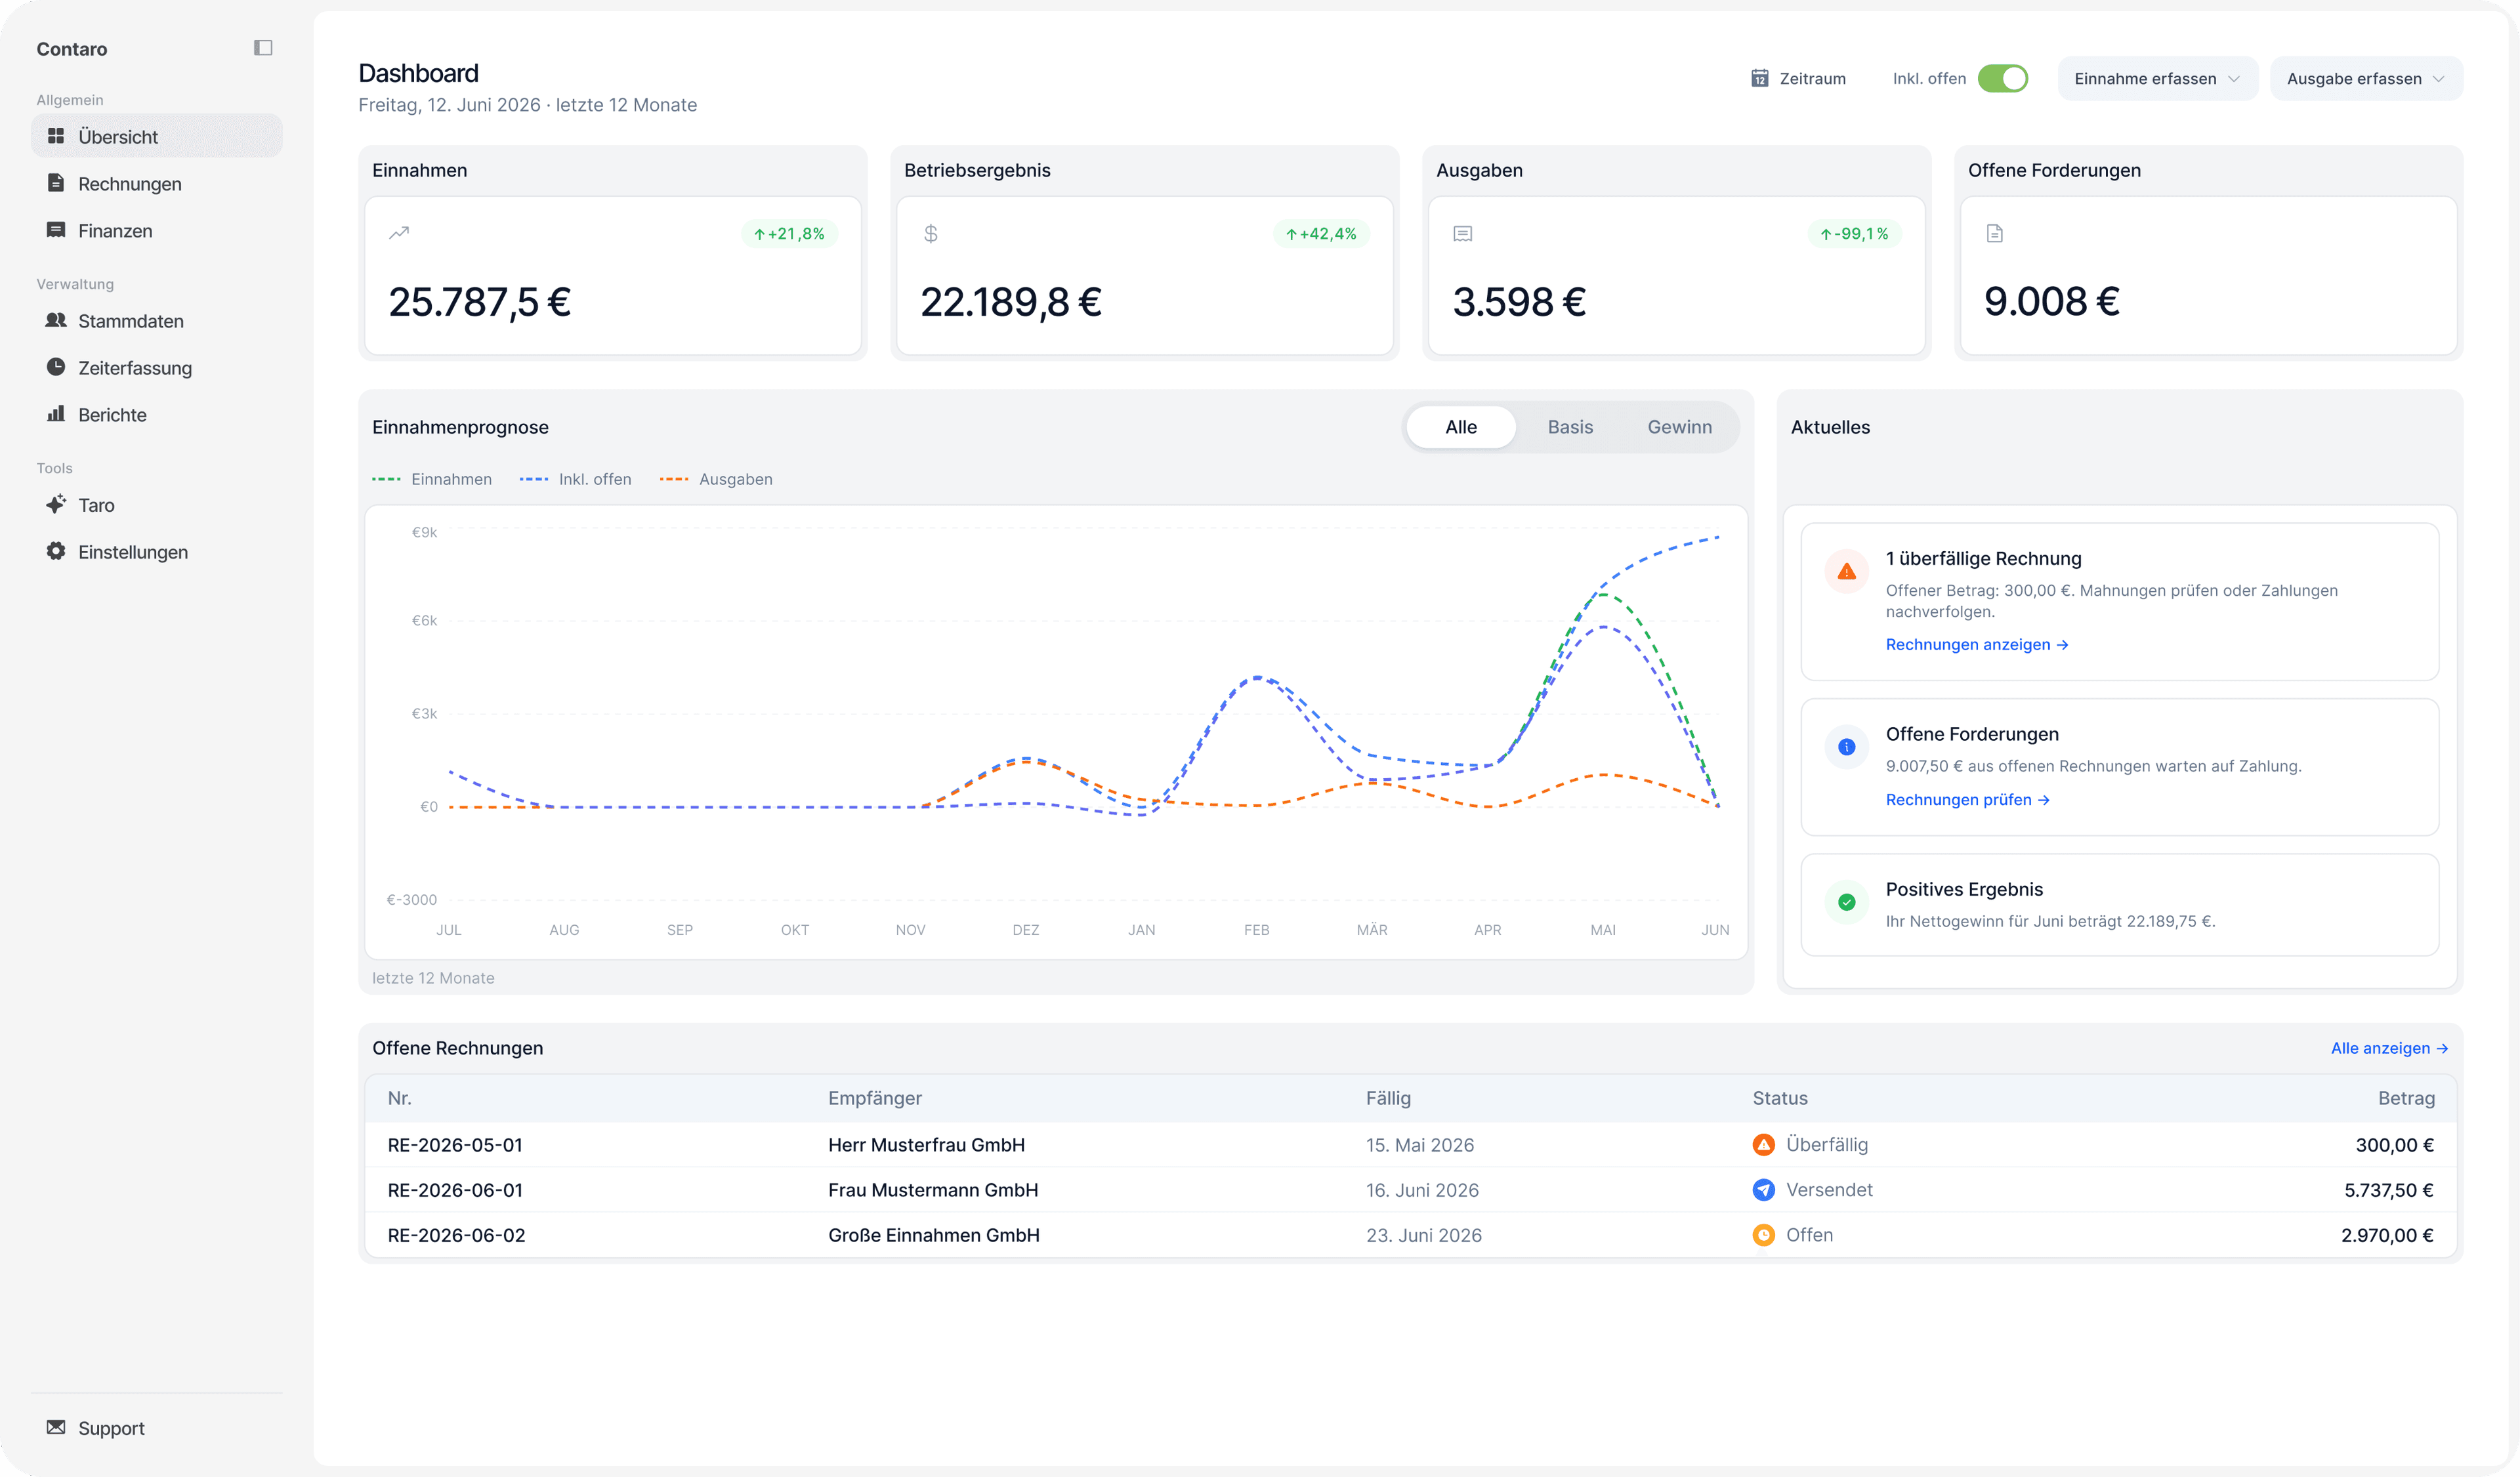Open Rechnungen document icon in sidebar
Viewport: 2520px width, 1477px height.
pos(56,183)
